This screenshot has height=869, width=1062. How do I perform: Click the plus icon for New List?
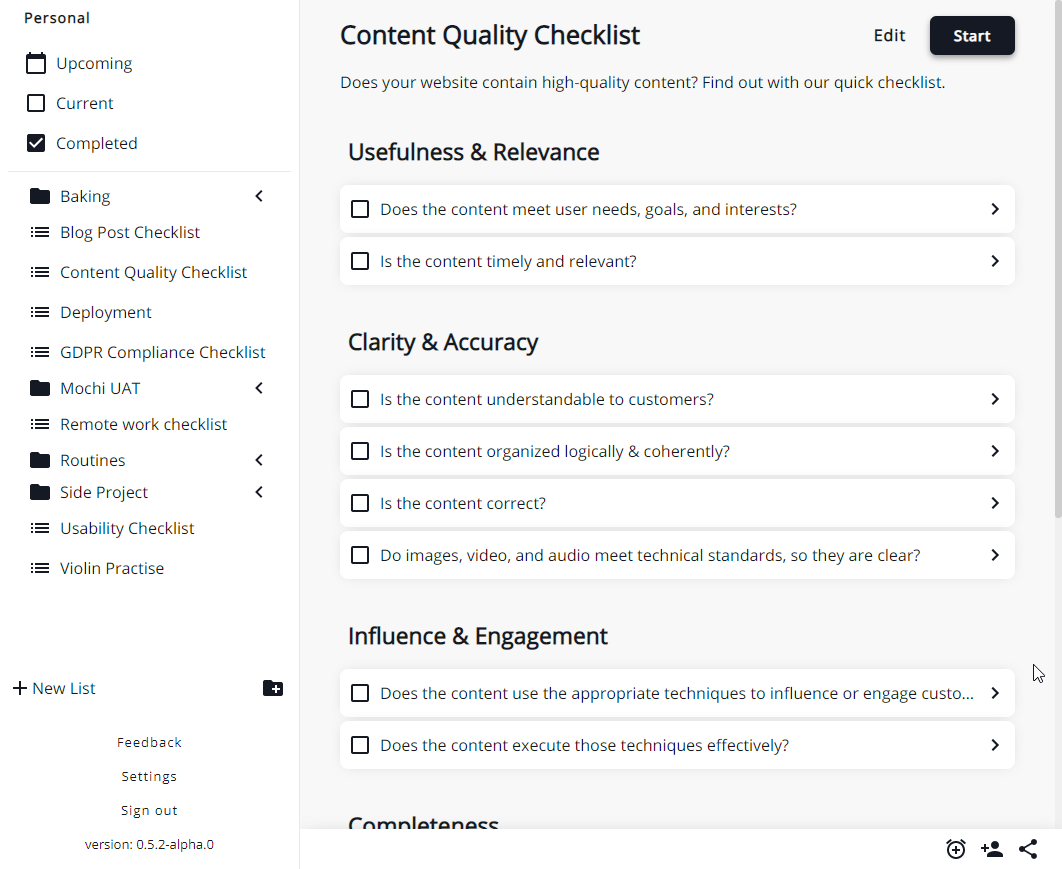tap(20, 688)
